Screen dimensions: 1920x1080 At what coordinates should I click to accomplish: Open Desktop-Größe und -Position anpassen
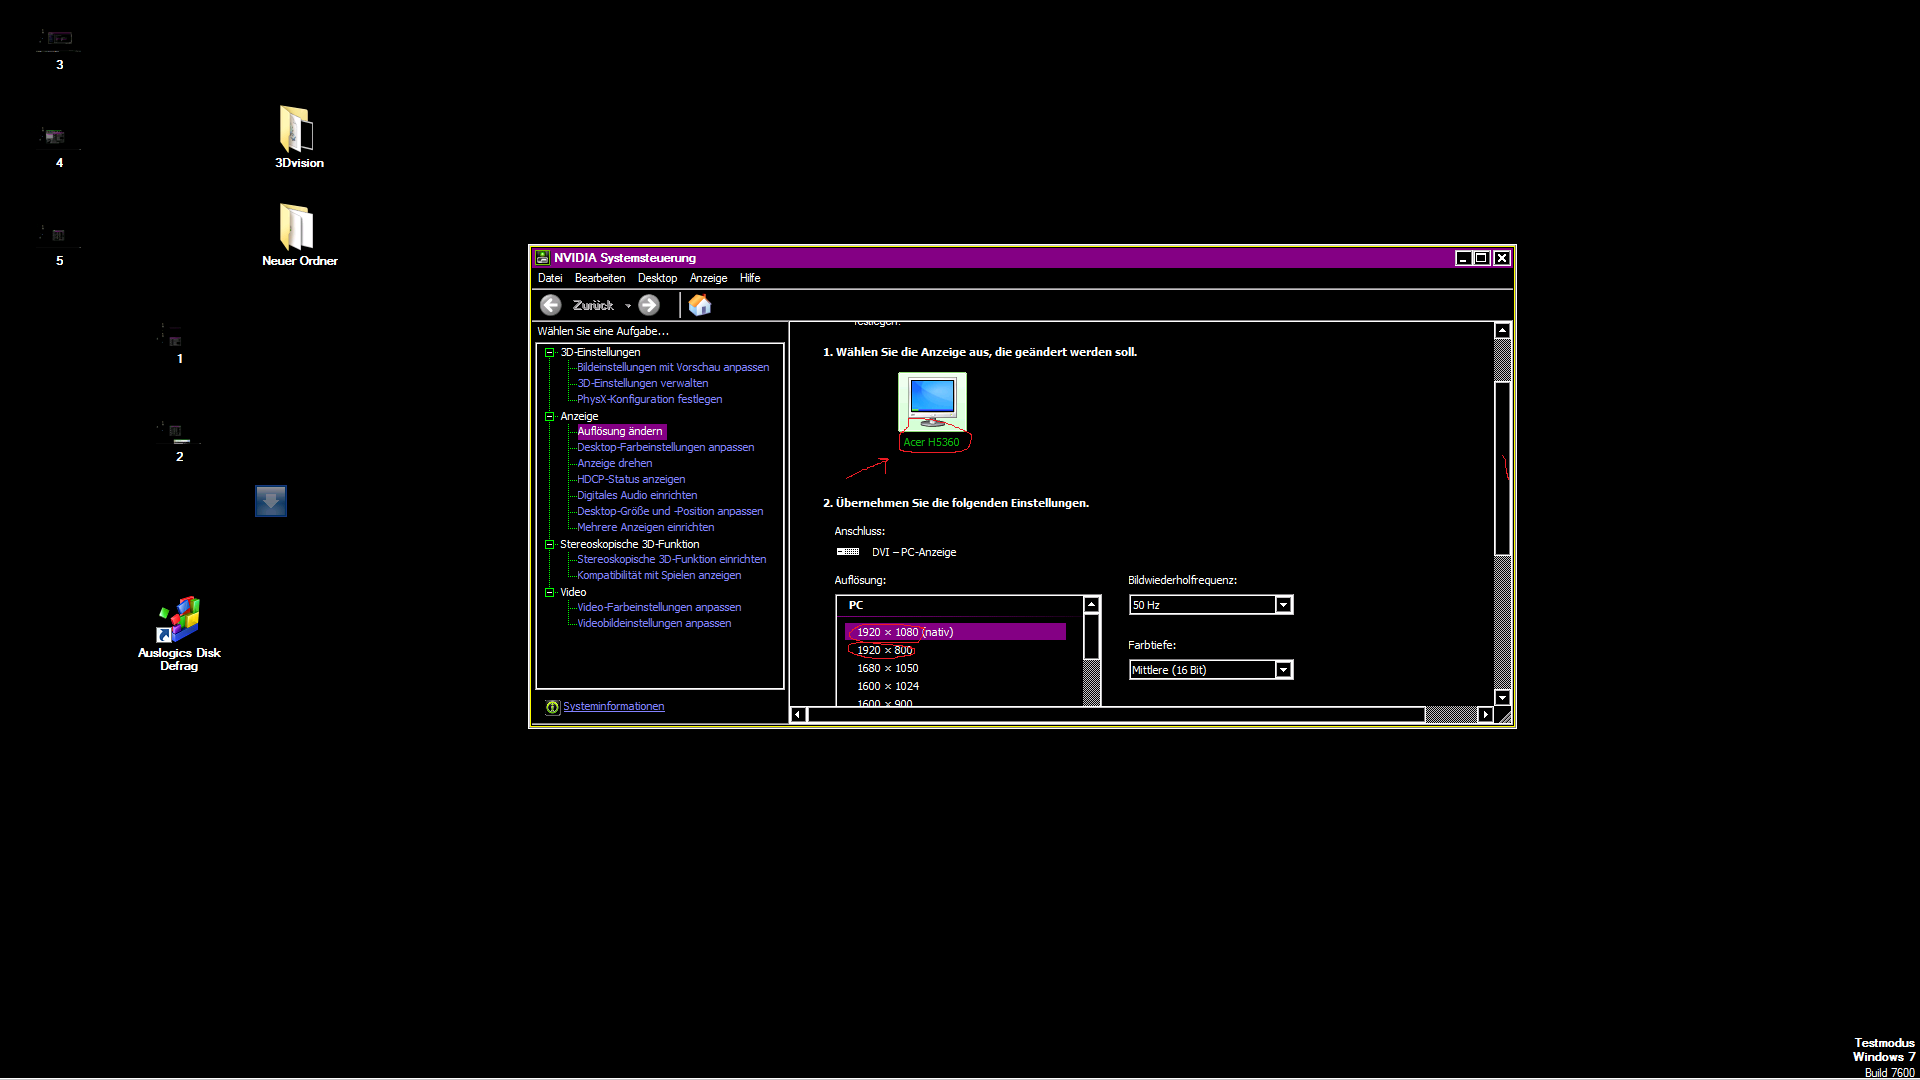670,512
